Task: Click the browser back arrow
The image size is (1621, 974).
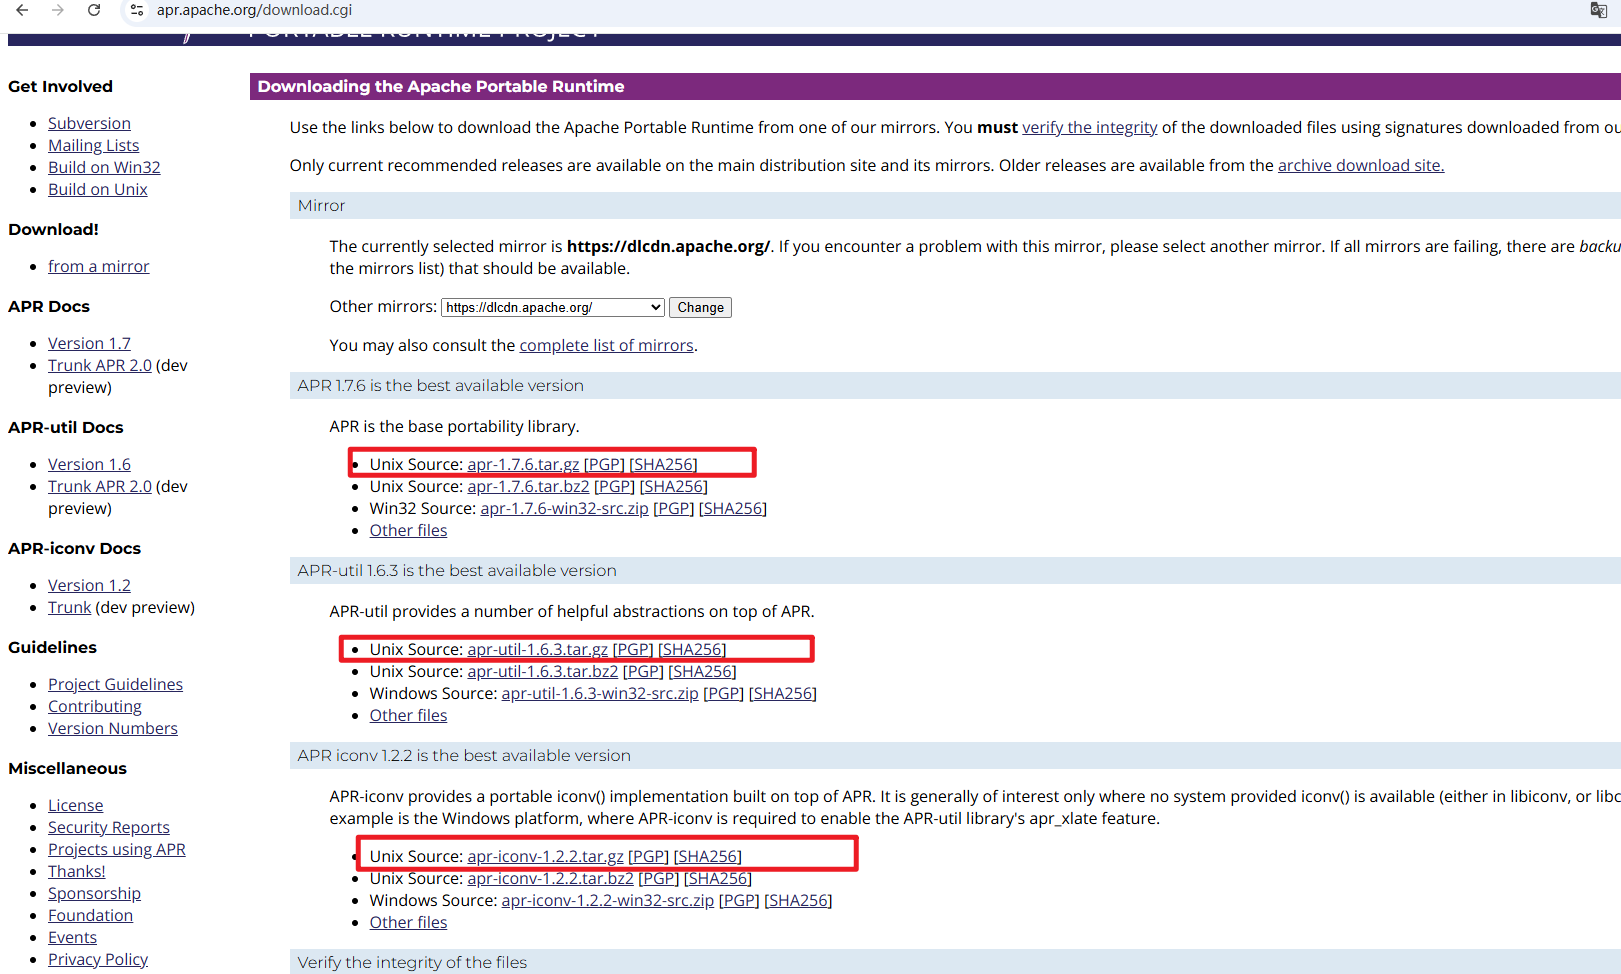Action: 22,10
